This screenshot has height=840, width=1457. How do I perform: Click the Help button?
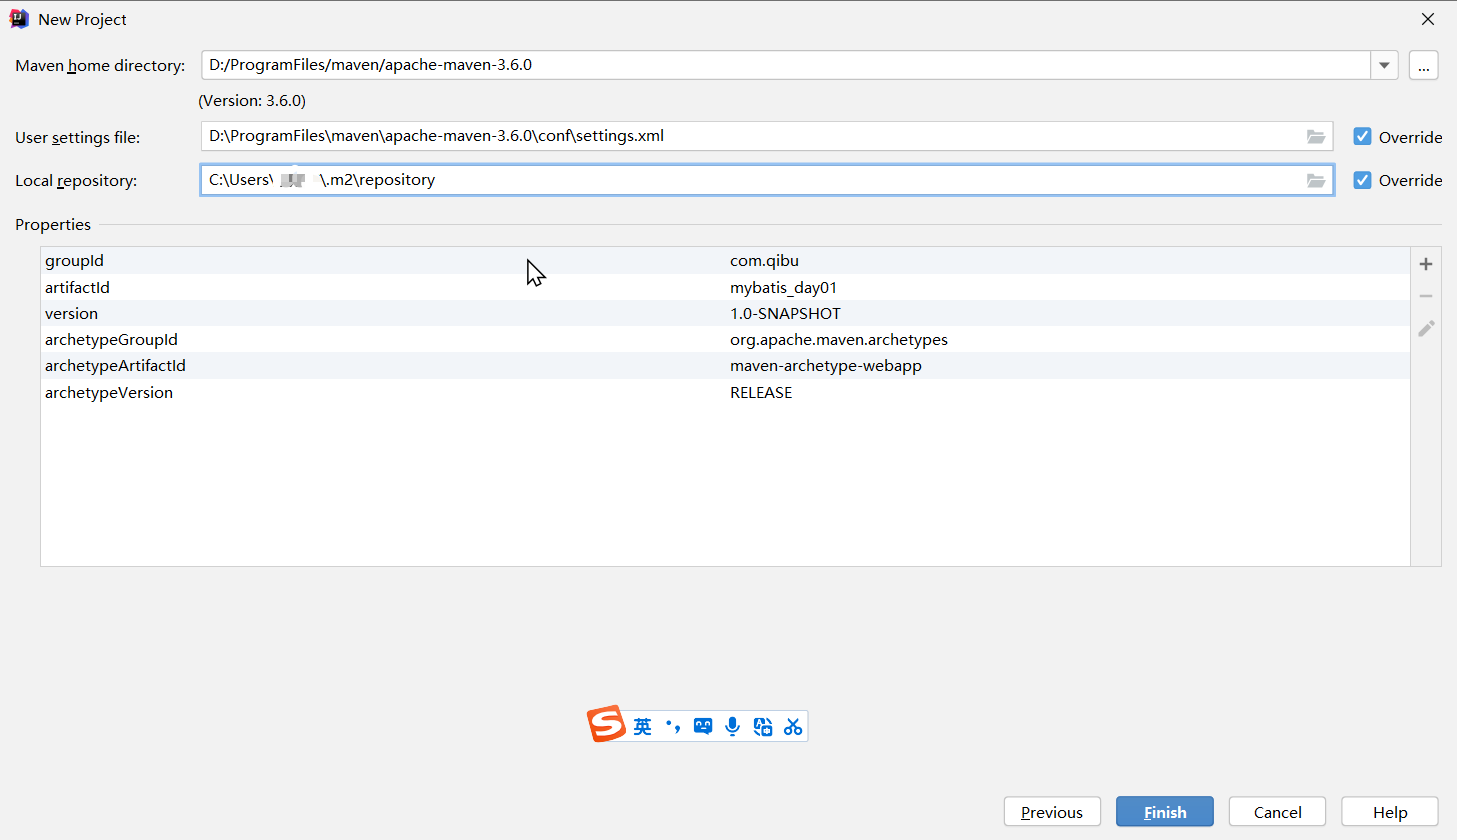(1390, 812)
